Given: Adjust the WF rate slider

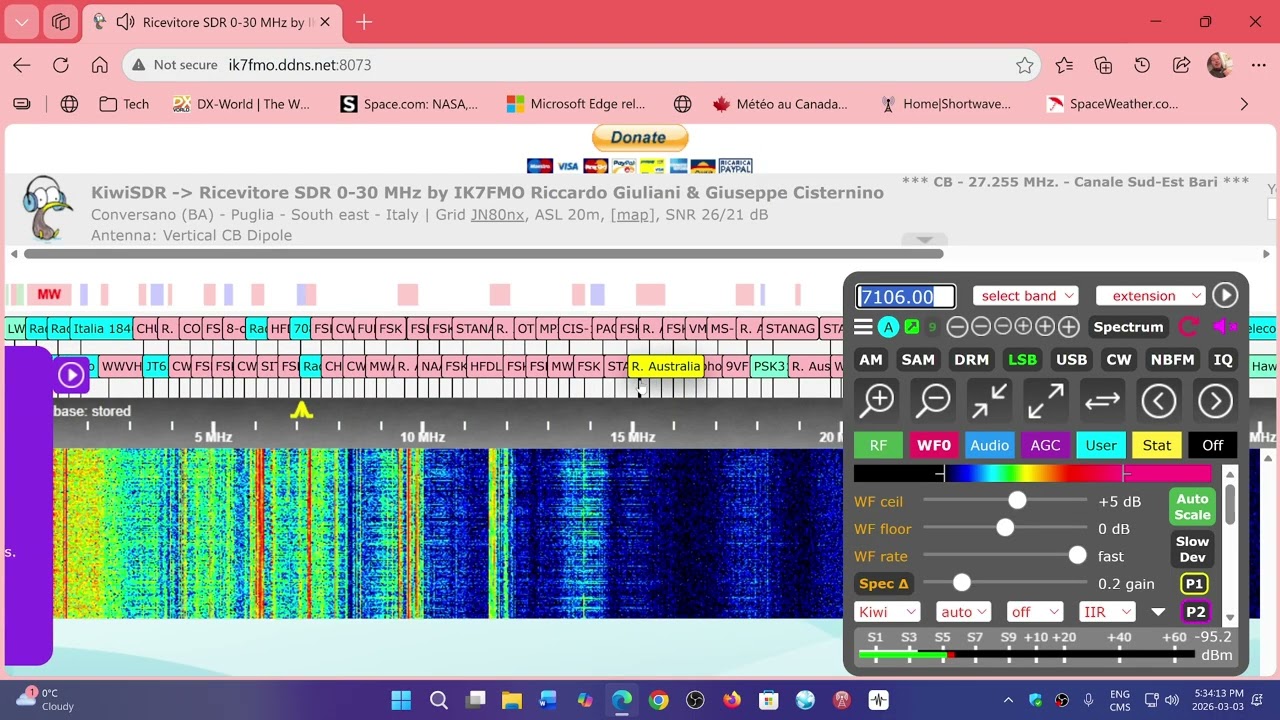Looking at the screenshot, I should click(x=1005, y=556).
